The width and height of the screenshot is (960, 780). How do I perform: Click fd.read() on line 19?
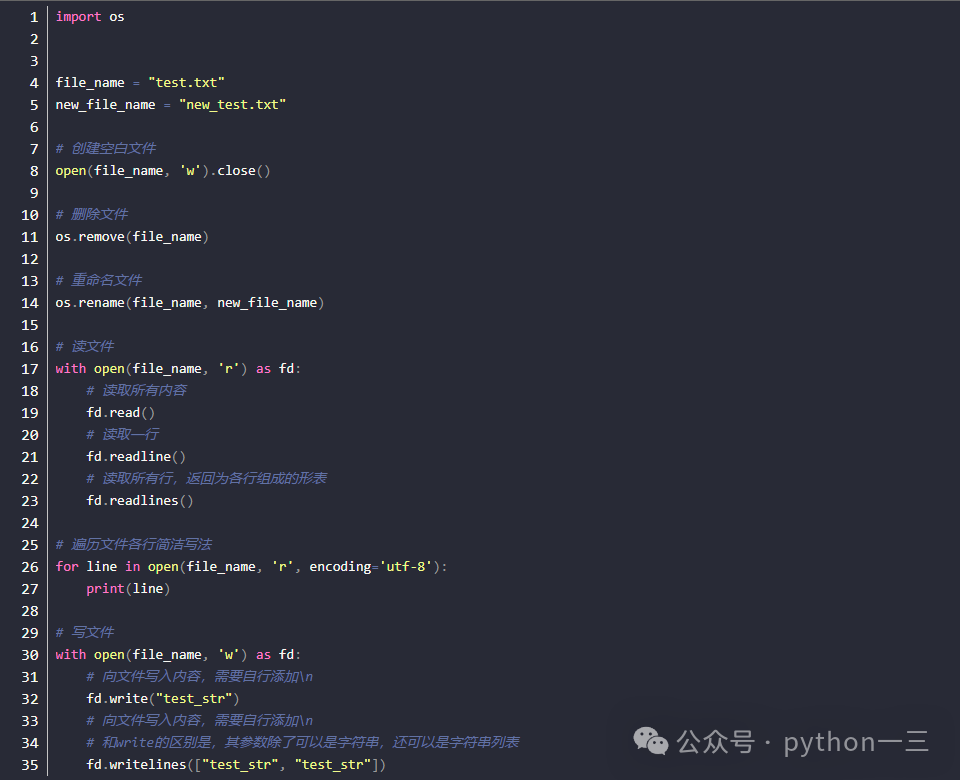[121, 413]
